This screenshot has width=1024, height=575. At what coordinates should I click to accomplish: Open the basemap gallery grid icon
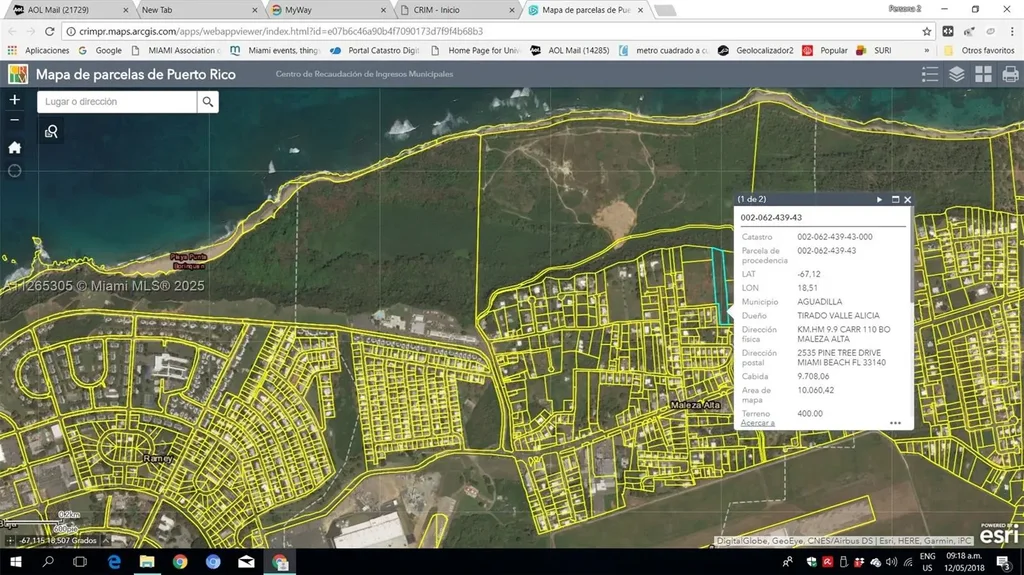pos(983,74)
